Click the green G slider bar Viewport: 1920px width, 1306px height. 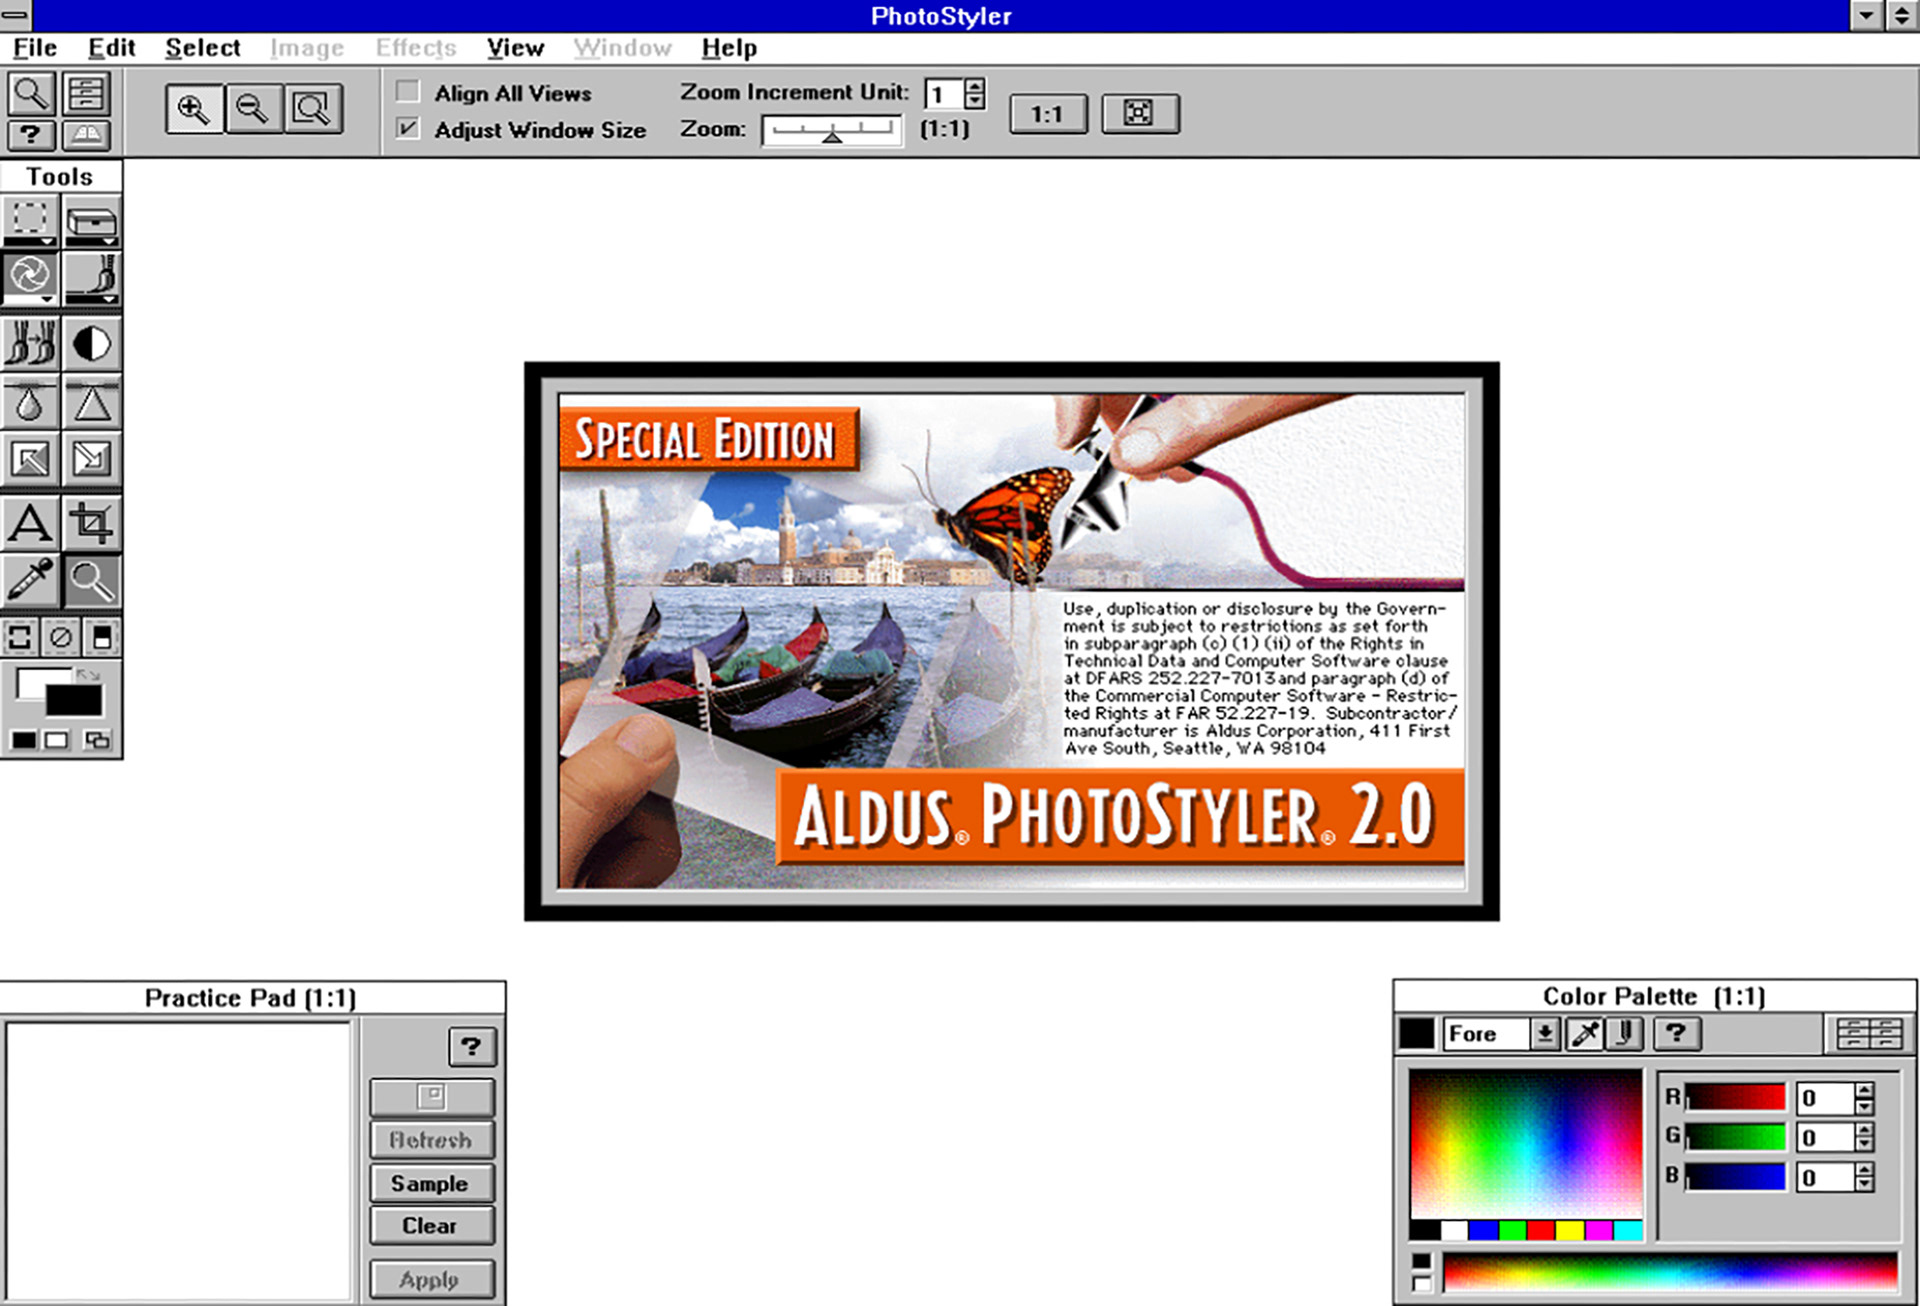click(x=1735, y=1137)
